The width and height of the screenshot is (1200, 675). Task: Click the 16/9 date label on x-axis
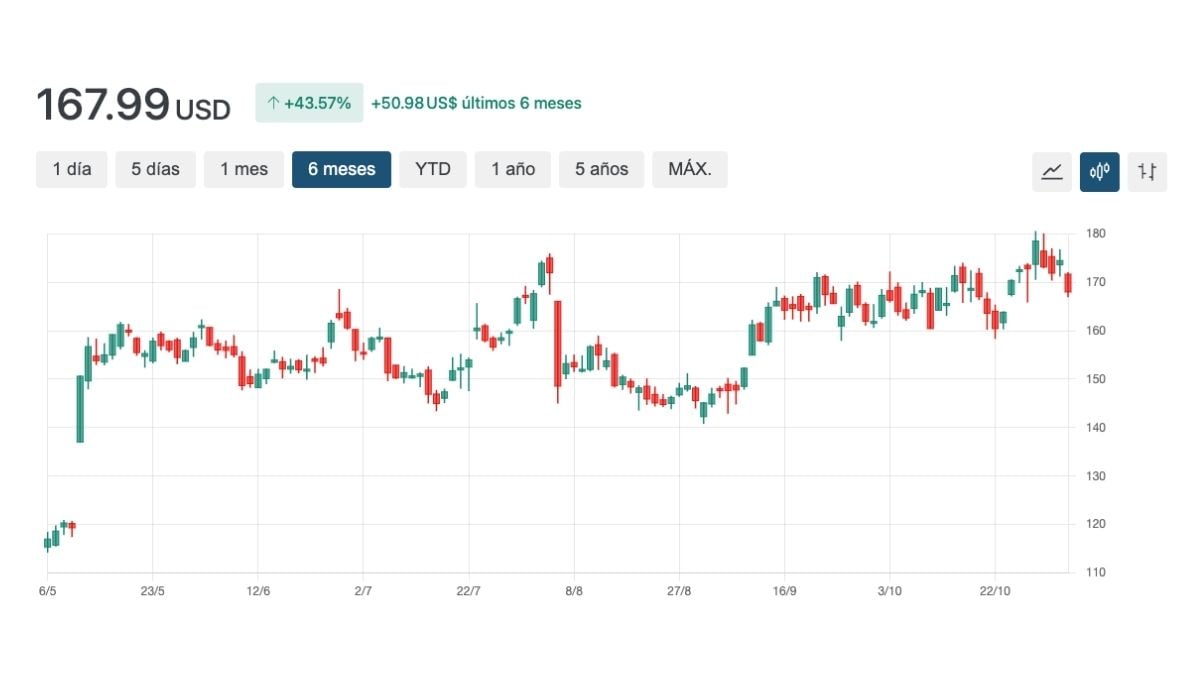[784, 591]
